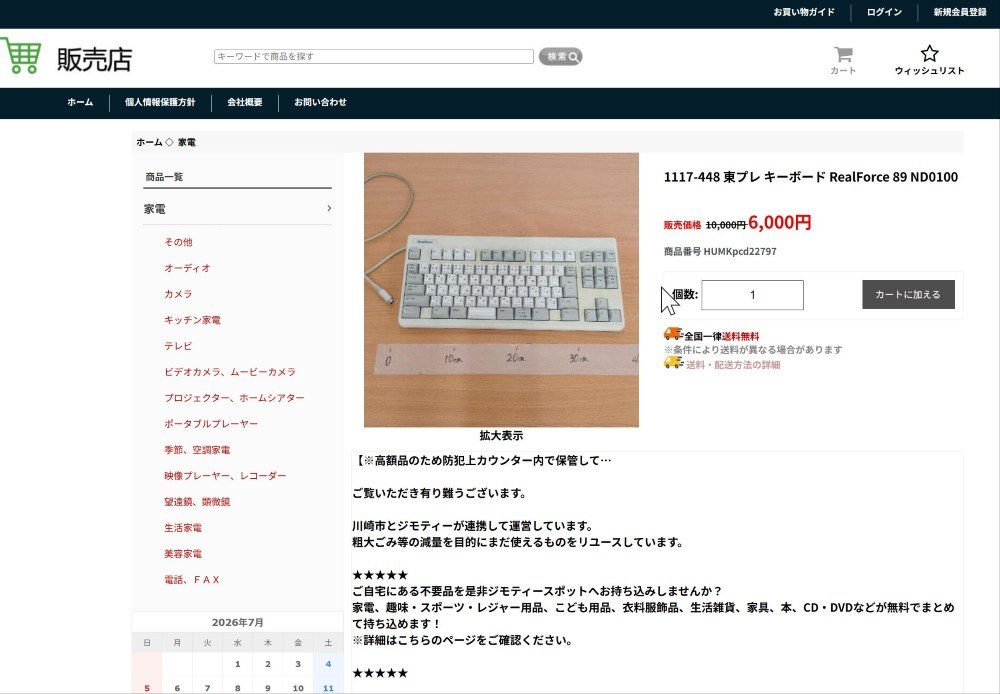Viewport: 1000px width, 694px height.
Task: Open the お買い物ガイド link
Action: (804, 12)
